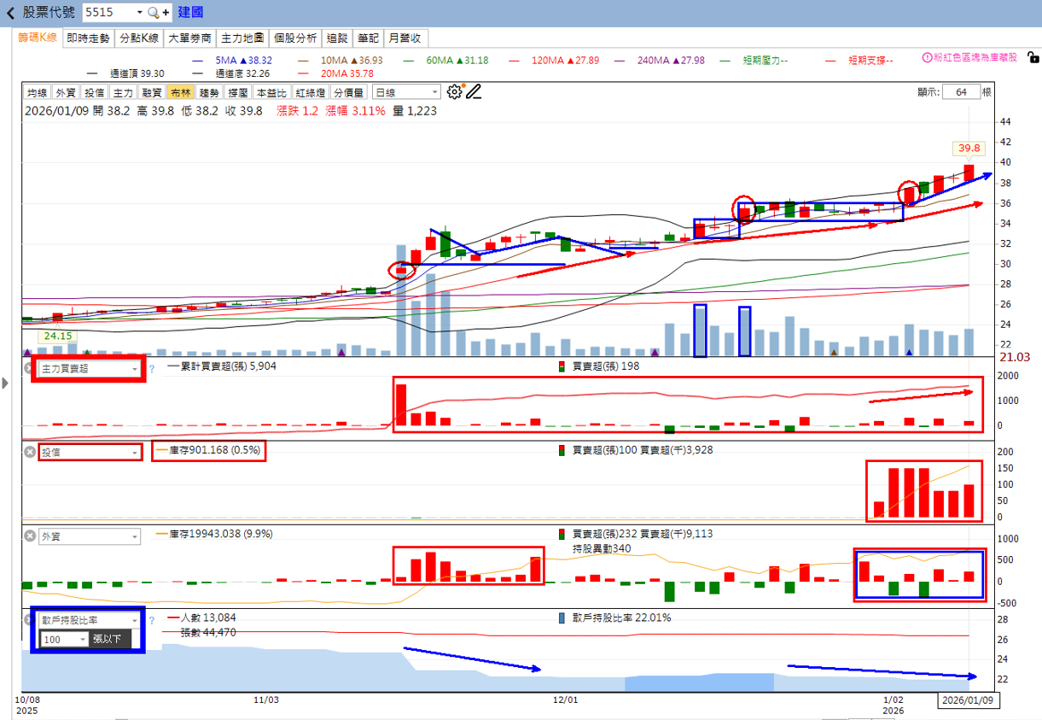The height and width of the screenshot is (720, 1042).
Task: Switch to 主力地圖 tab
Action: tap(243, 38)
